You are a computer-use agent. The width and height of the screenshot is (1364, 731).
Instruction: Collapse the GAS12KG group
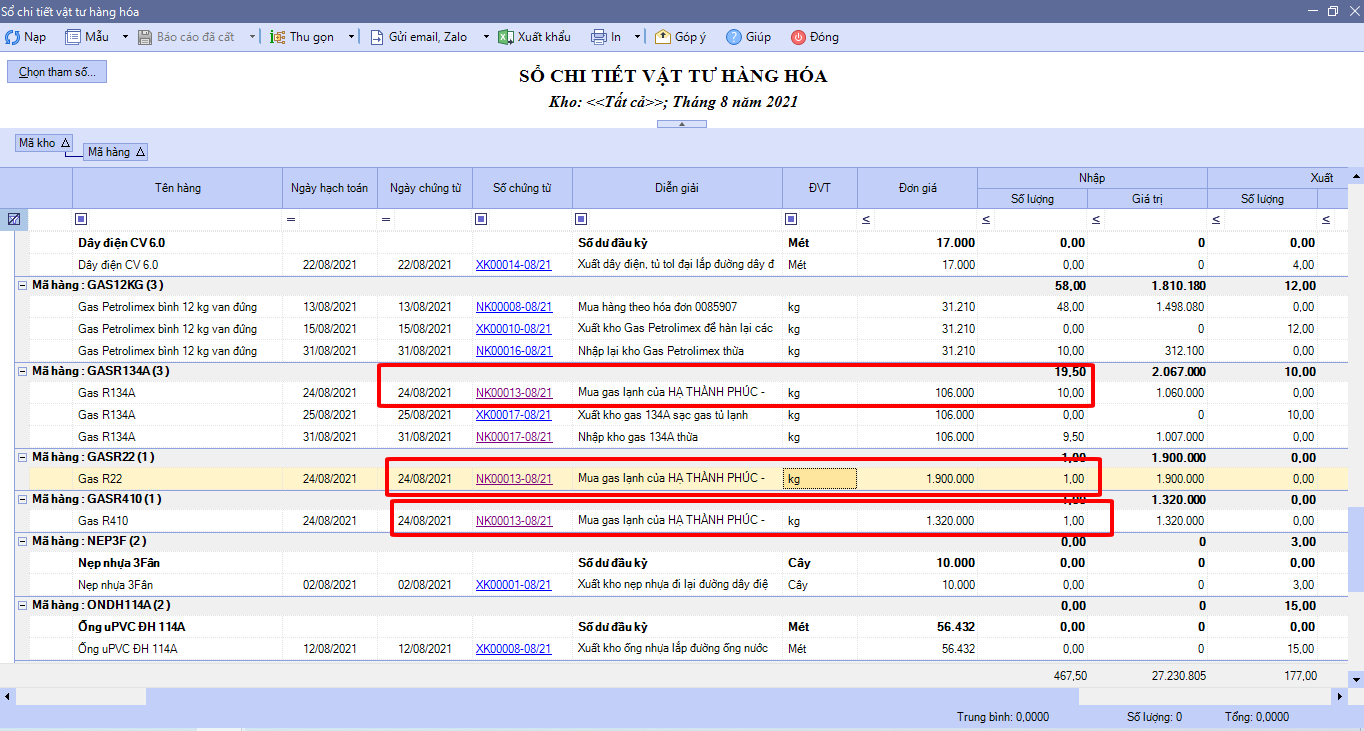click(23, 286)
